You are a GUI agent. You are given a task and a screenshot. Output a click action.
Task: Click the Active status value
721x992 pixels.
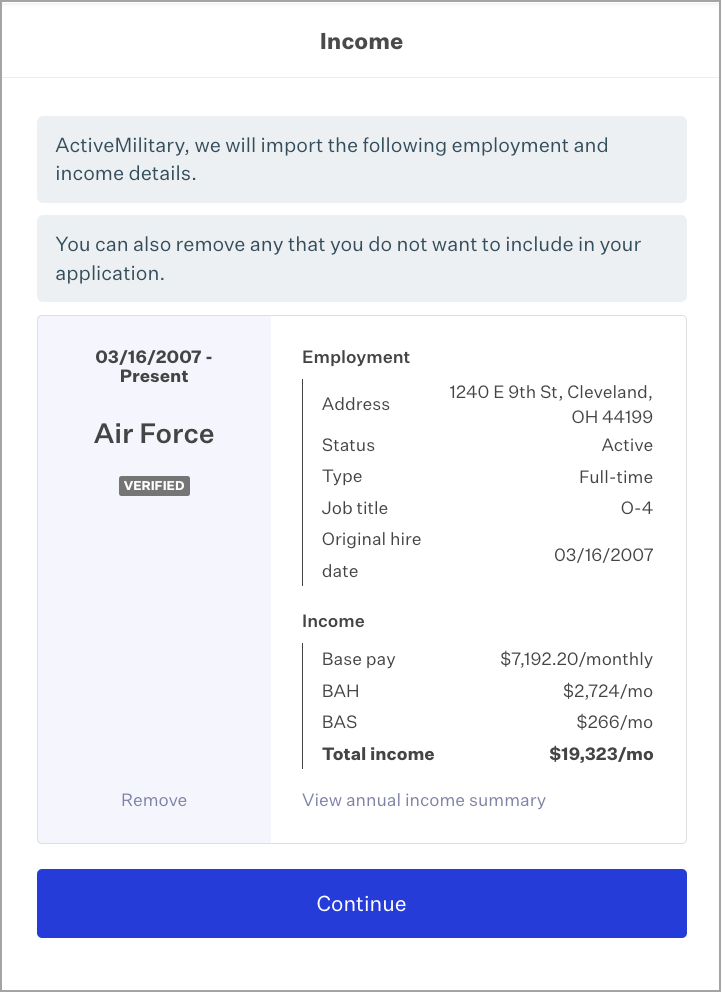coord(627,445)
